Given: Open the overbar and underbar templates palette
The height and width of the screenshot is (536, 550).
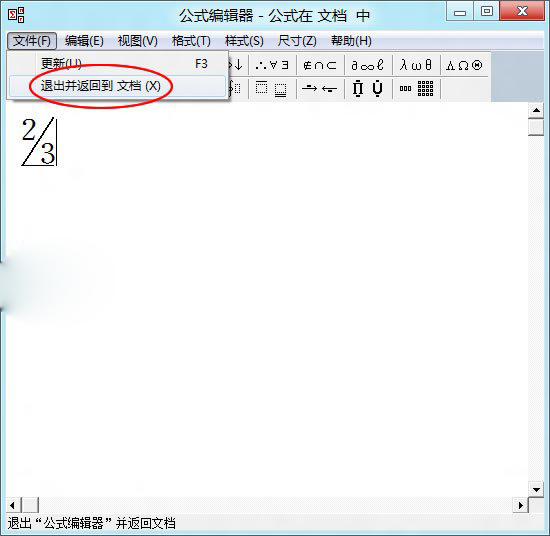Looking at the screenshot, I should pos(272,88).
